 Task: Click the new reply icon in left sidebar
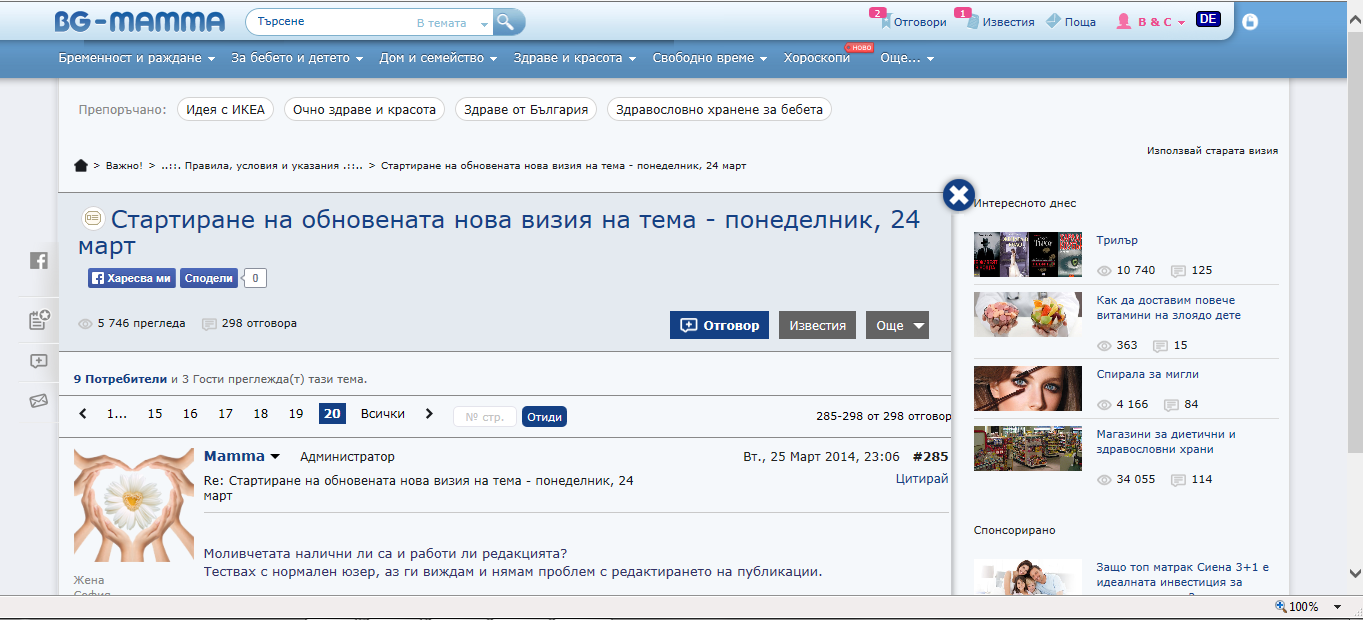[x=39, y=361]
